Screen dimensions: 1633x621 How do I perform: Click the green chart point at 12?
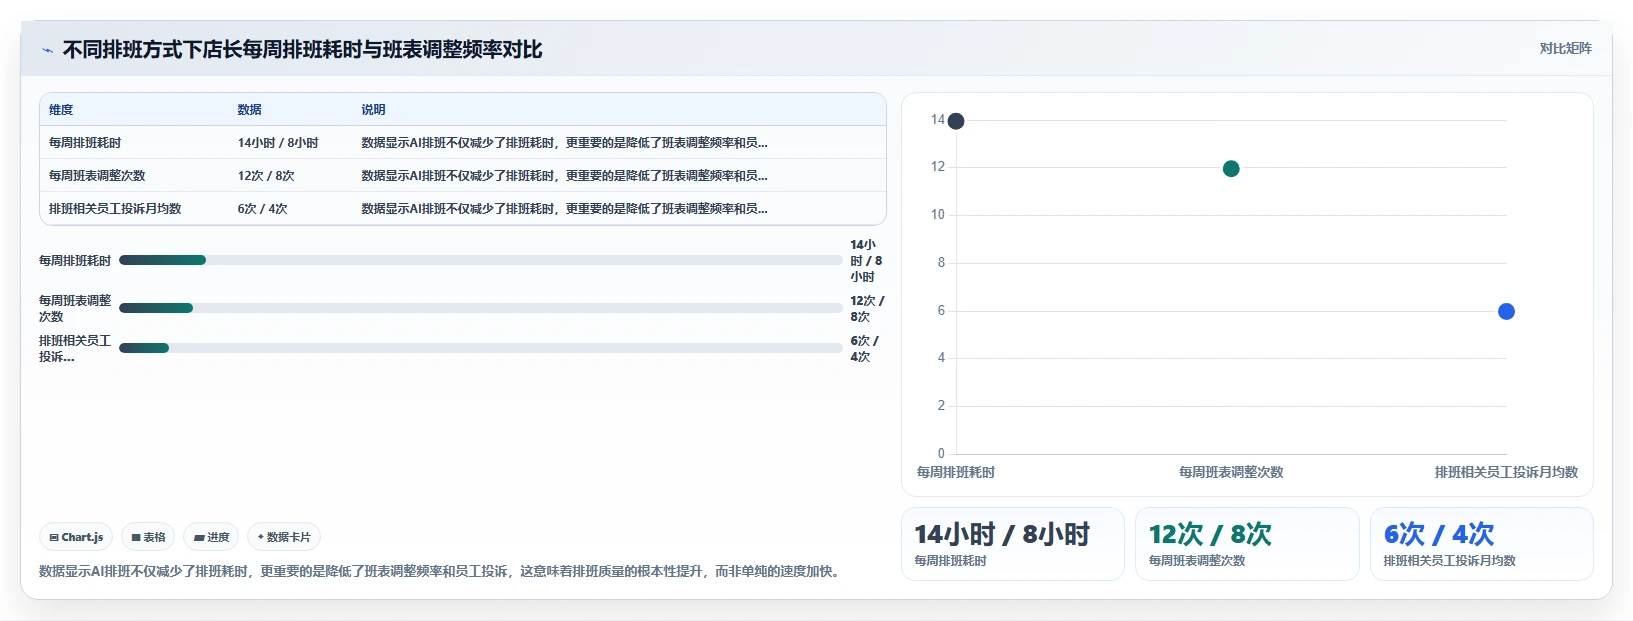[1231, 169]
